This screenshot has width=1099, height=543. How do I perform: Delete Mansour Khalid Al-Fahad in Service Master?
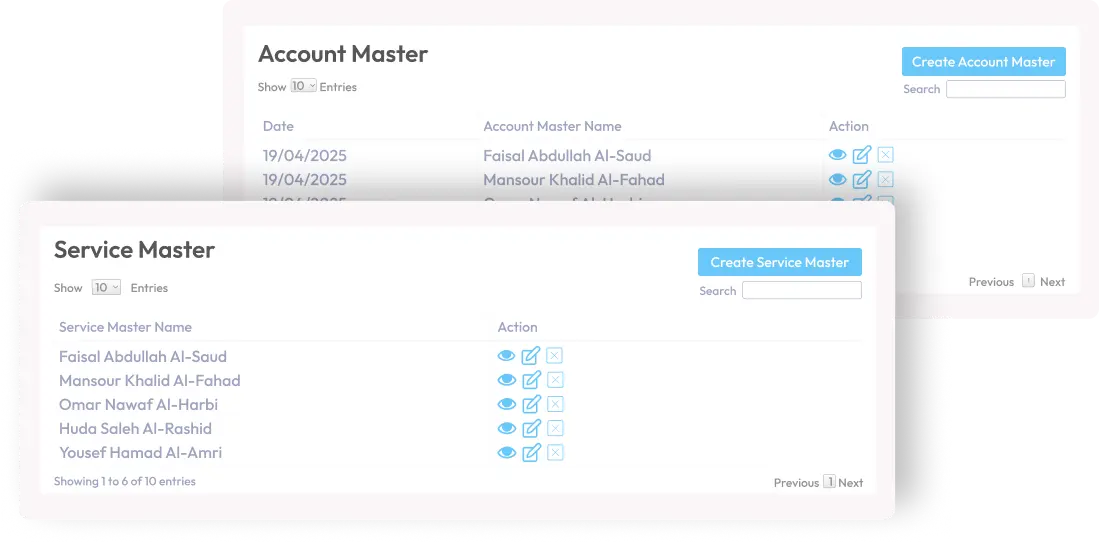(554, 380)
